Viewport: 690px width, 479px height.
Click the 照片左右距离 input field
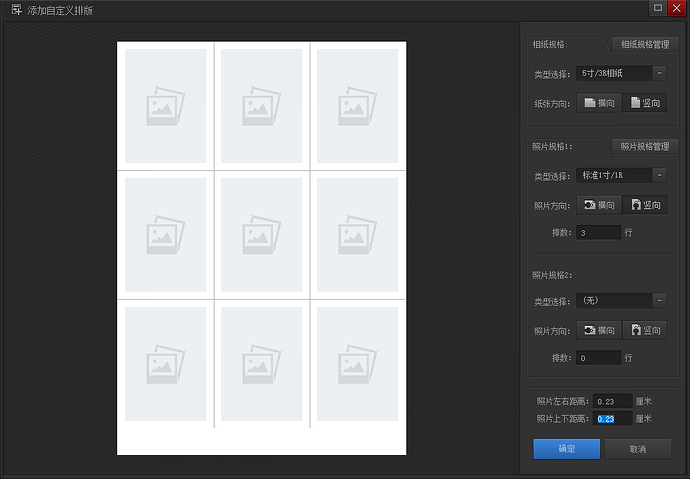[x=613, y=401]
